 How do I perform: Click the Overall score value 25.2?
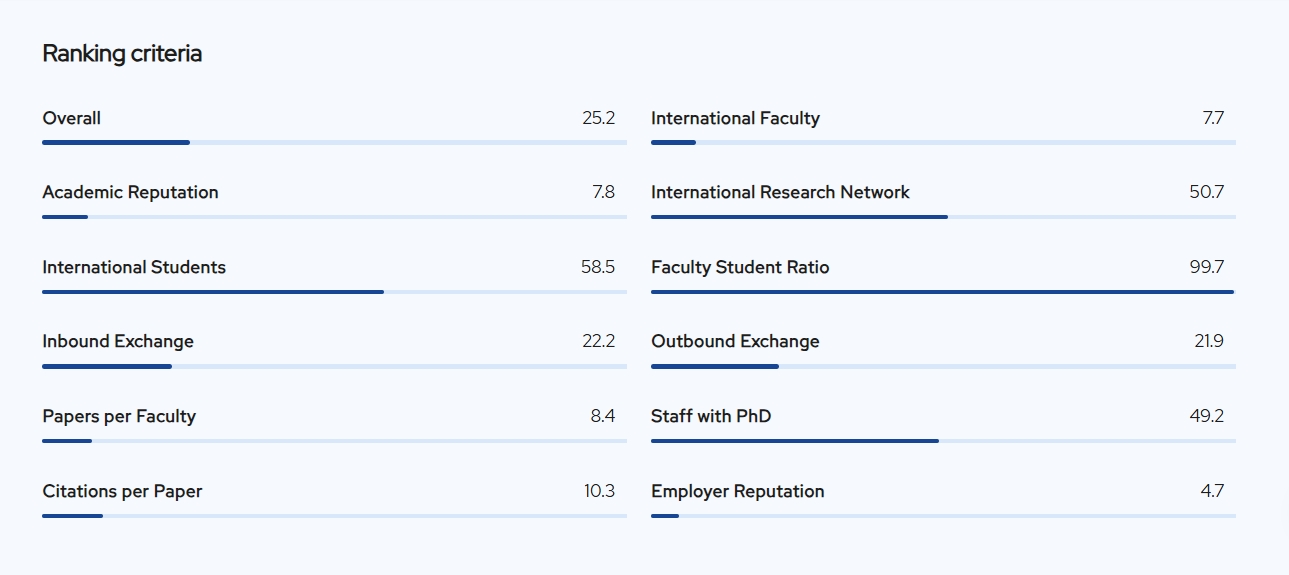point(598,118)
